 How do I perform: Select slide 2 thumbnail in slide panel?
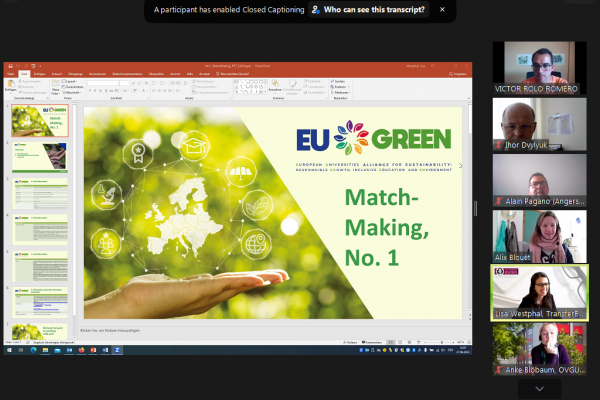(40, 157)
